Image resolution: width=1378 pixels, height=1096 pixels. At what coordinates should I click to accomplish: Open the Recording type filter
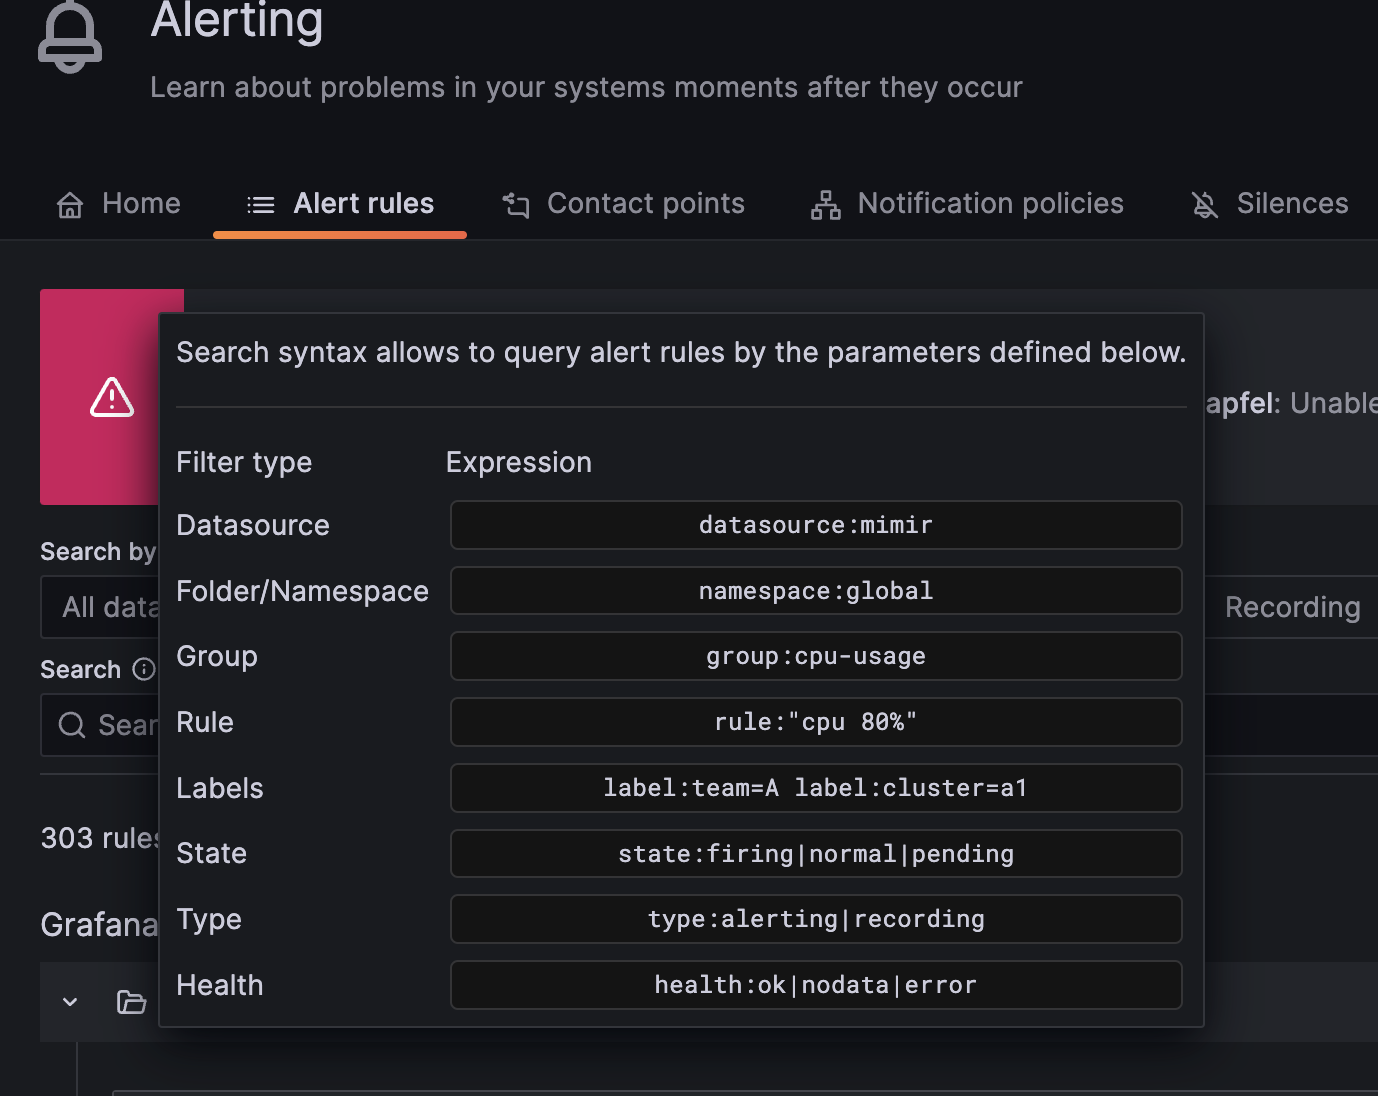pyautogui.click(x=1292, y=606)
